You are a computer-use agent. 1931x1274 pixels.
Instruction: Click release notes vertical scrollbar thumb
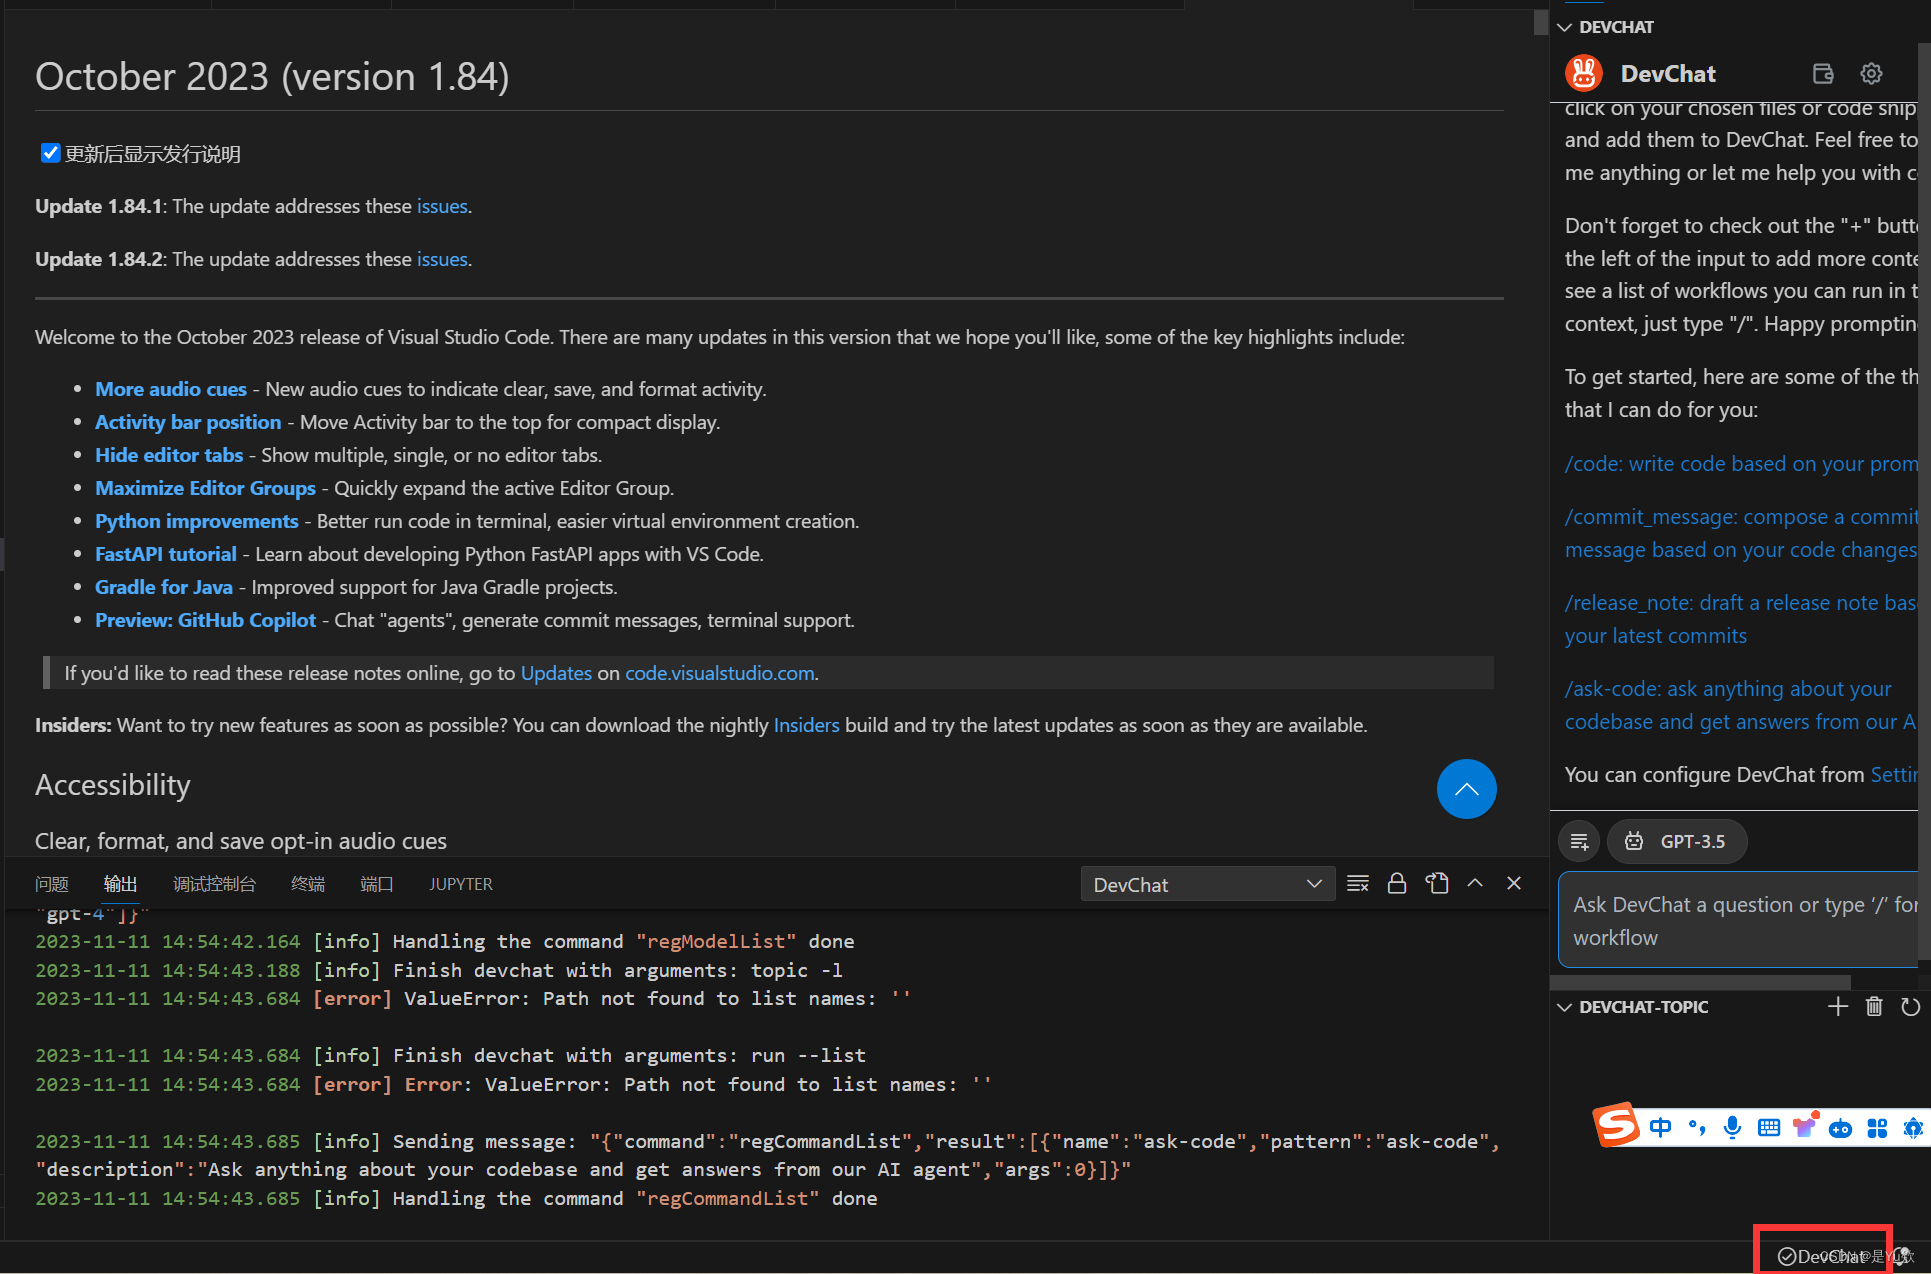click(x=1540, y=23)
